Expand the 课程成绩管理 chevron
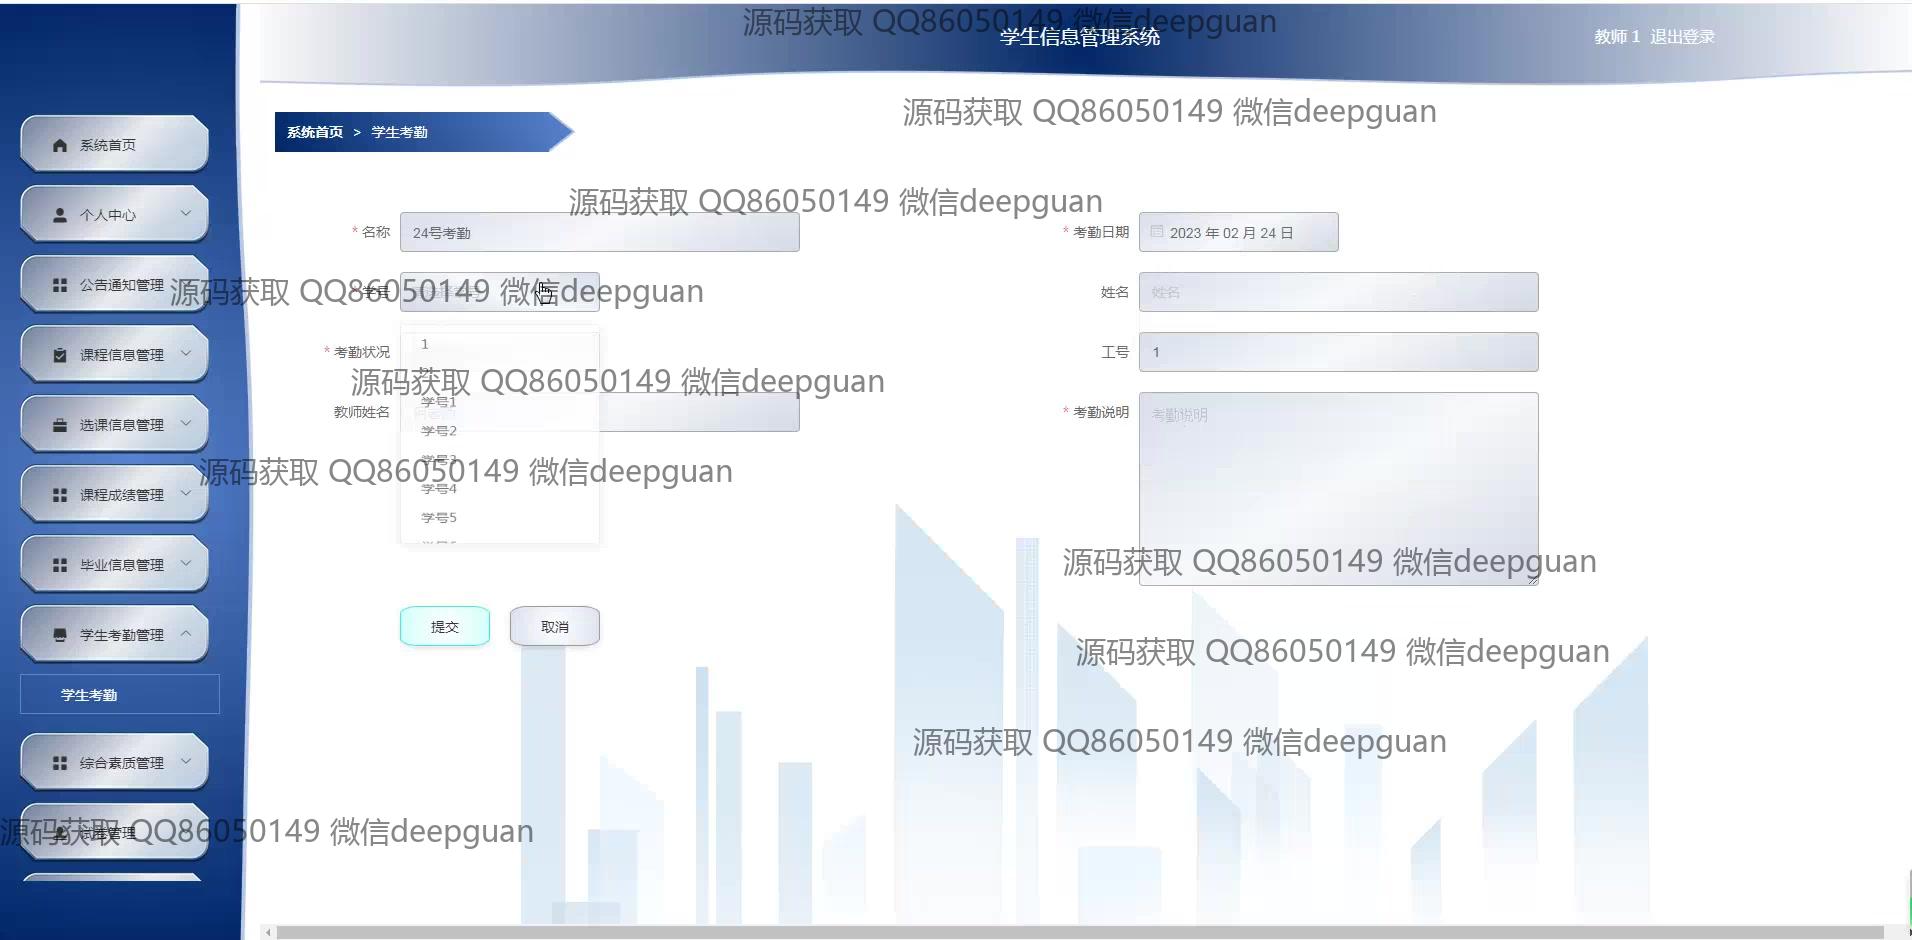Screen dimensions: 1912x940 click(x=186, y=493)
